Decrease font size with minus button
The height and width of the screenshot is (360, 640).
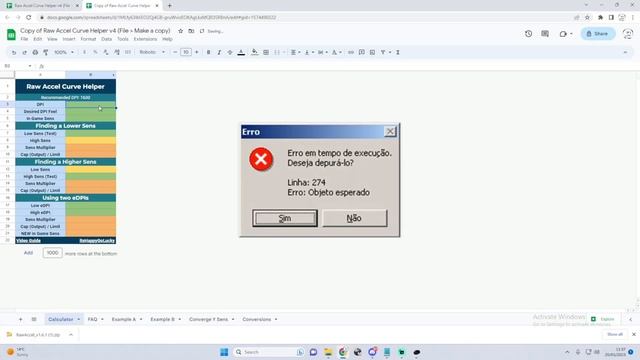pos(176,52)
